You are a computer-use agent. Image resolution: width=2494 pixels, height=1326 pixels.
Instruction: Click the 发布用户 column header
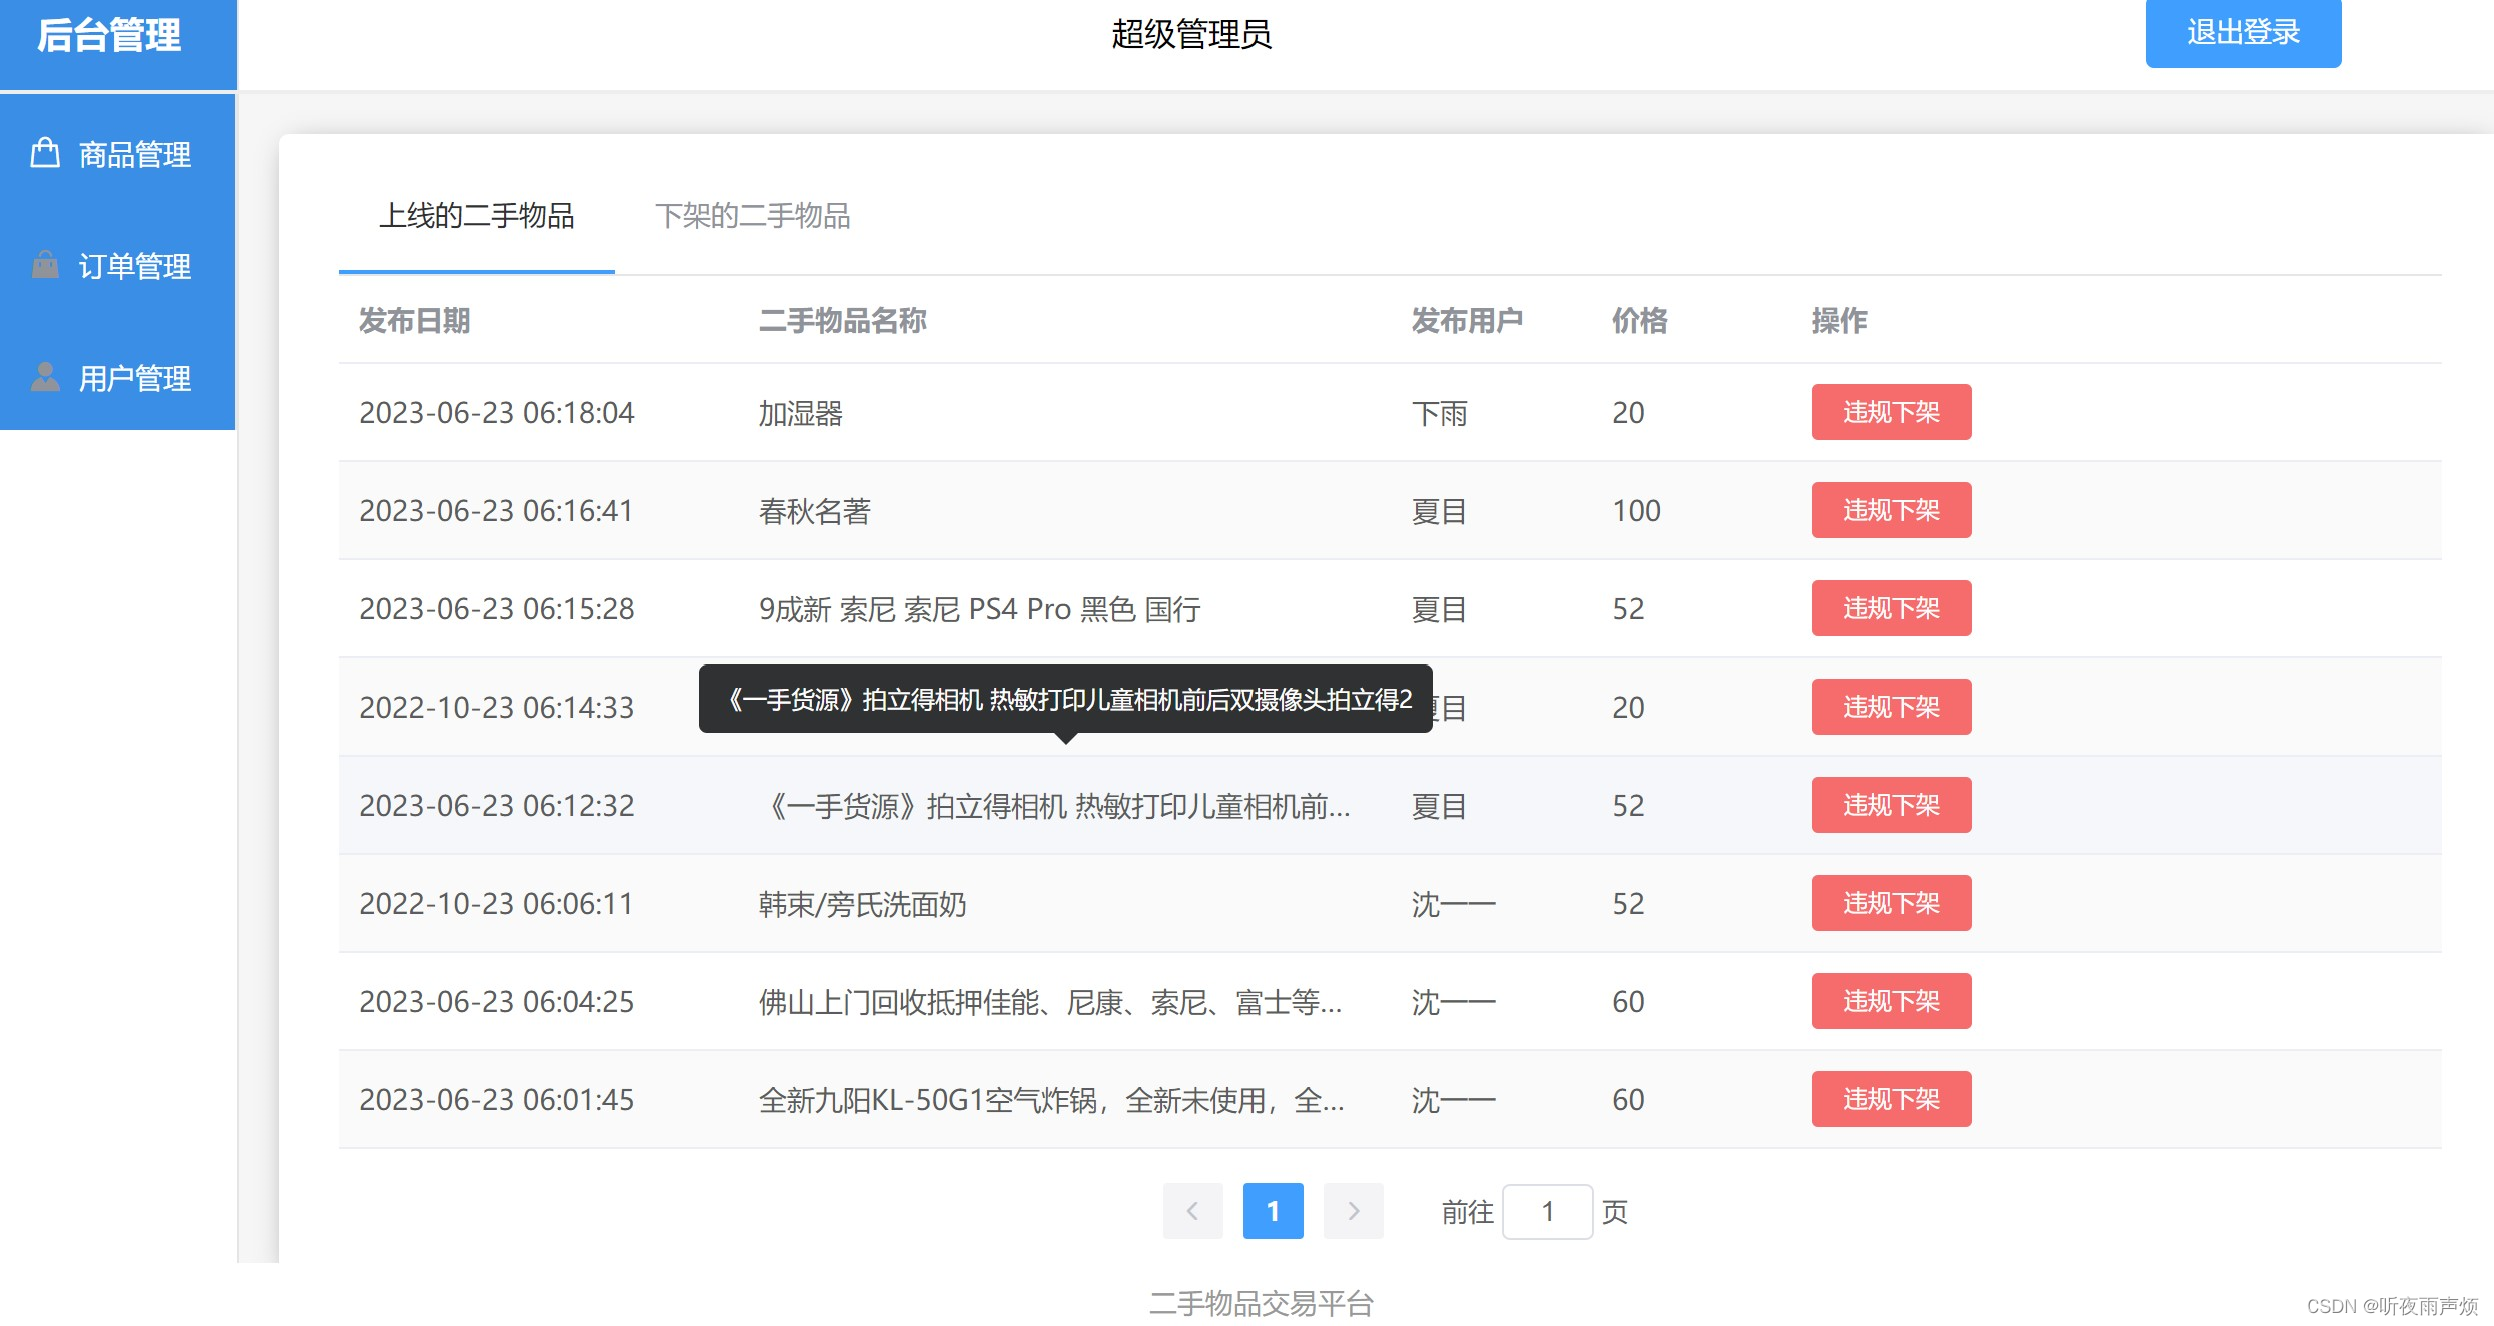(x=1467, y=320)
